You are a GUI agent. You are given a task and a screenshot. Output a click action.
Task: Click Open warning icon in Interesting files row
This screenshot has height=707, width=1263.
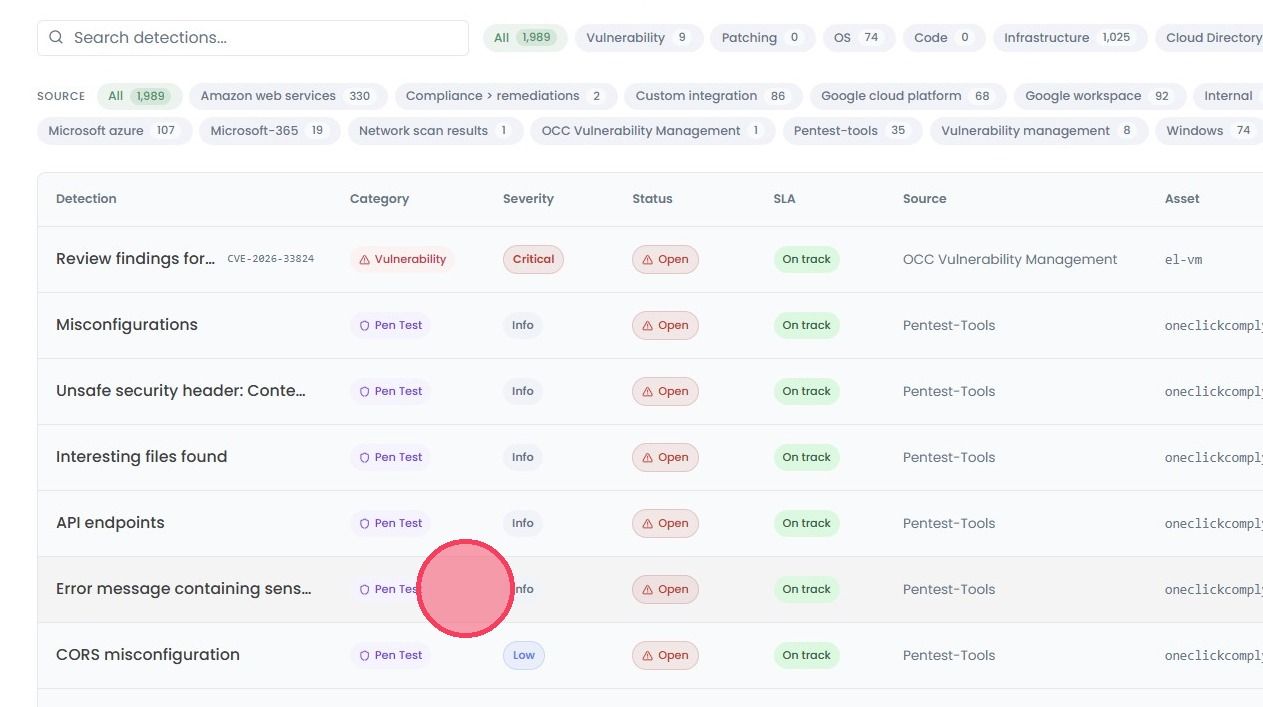(x=648, y=457)
